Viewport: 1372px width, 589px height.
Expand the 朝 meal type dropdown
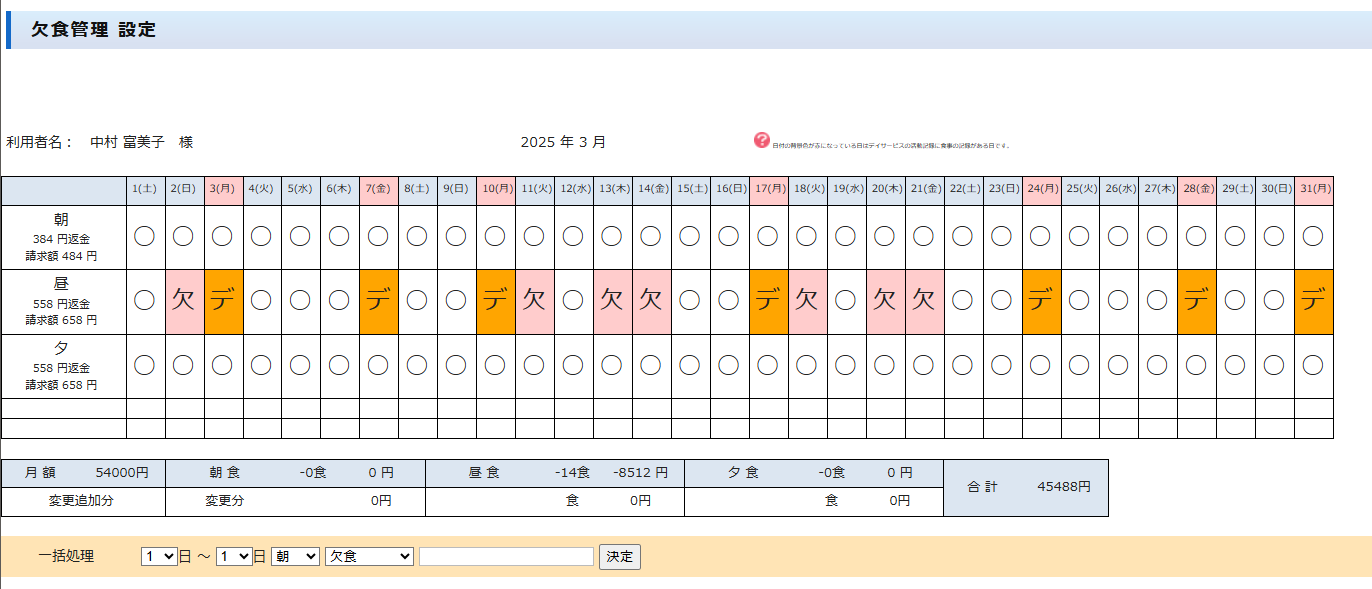pyautogui.click(x=295, y=556)
